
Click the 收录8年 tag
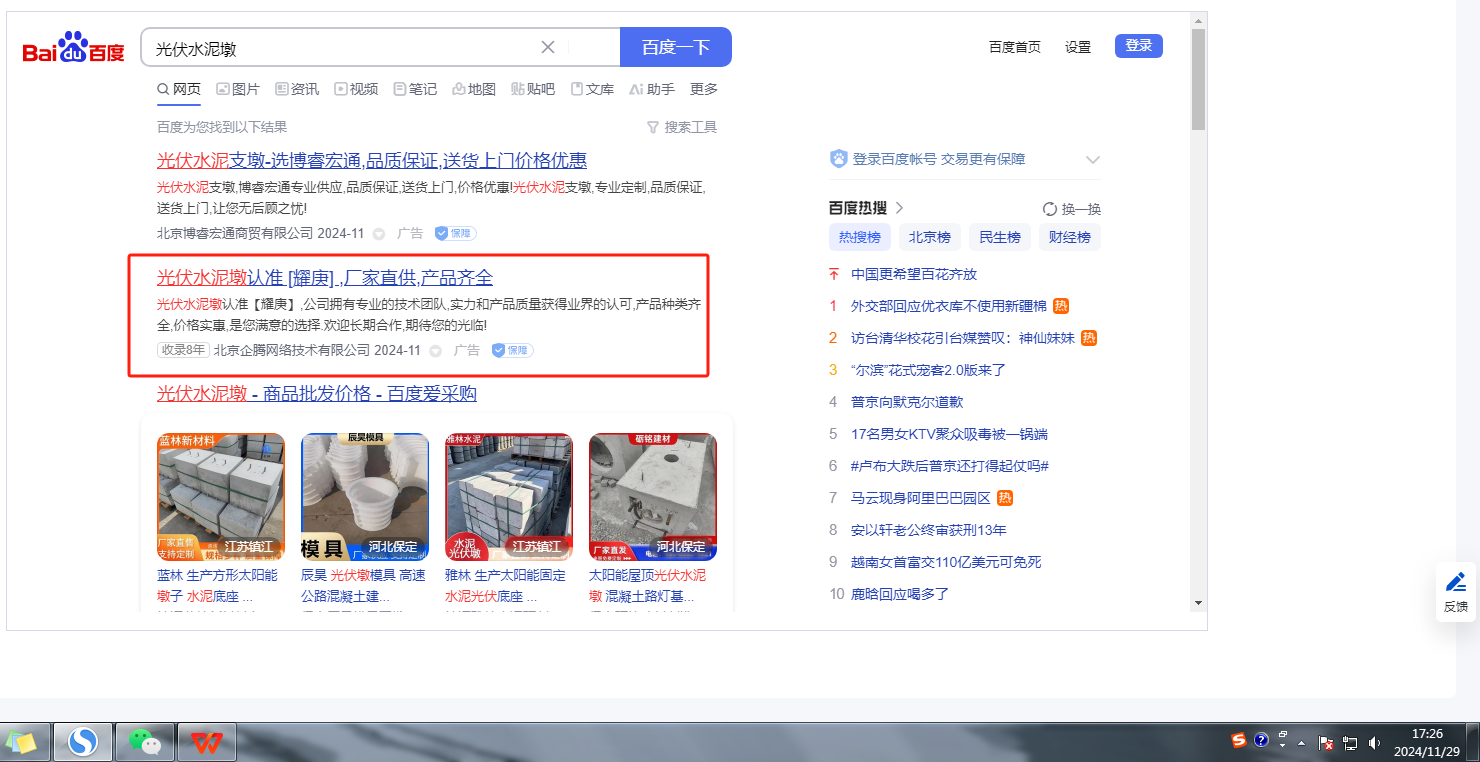183,350
